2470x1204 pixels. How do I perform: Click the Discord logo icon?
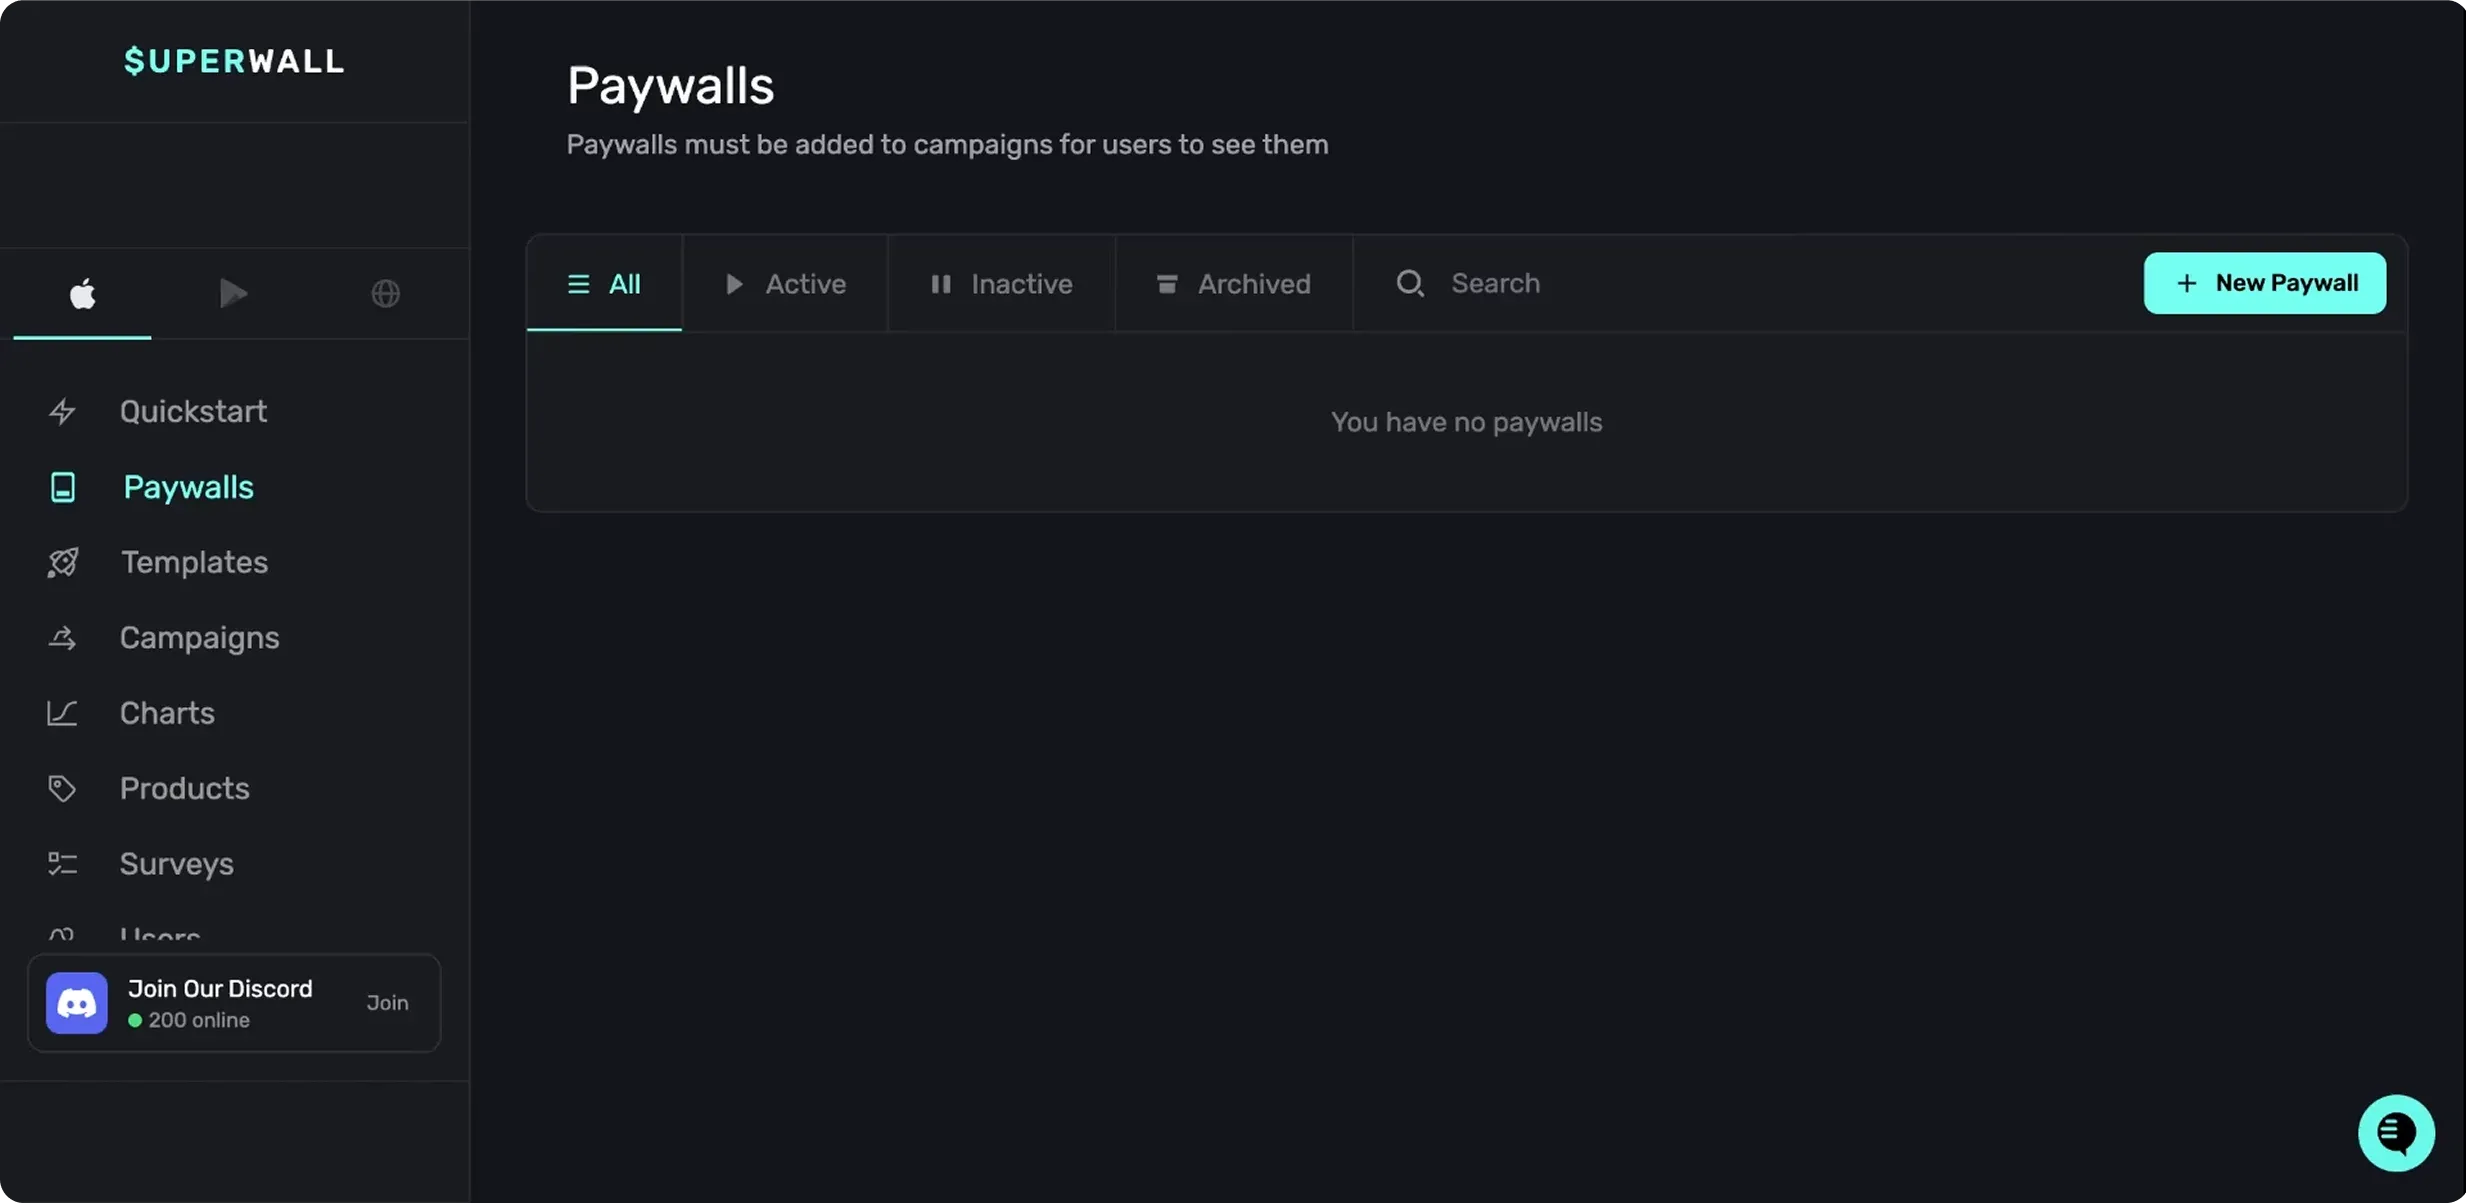click(x=77, y=1003)
